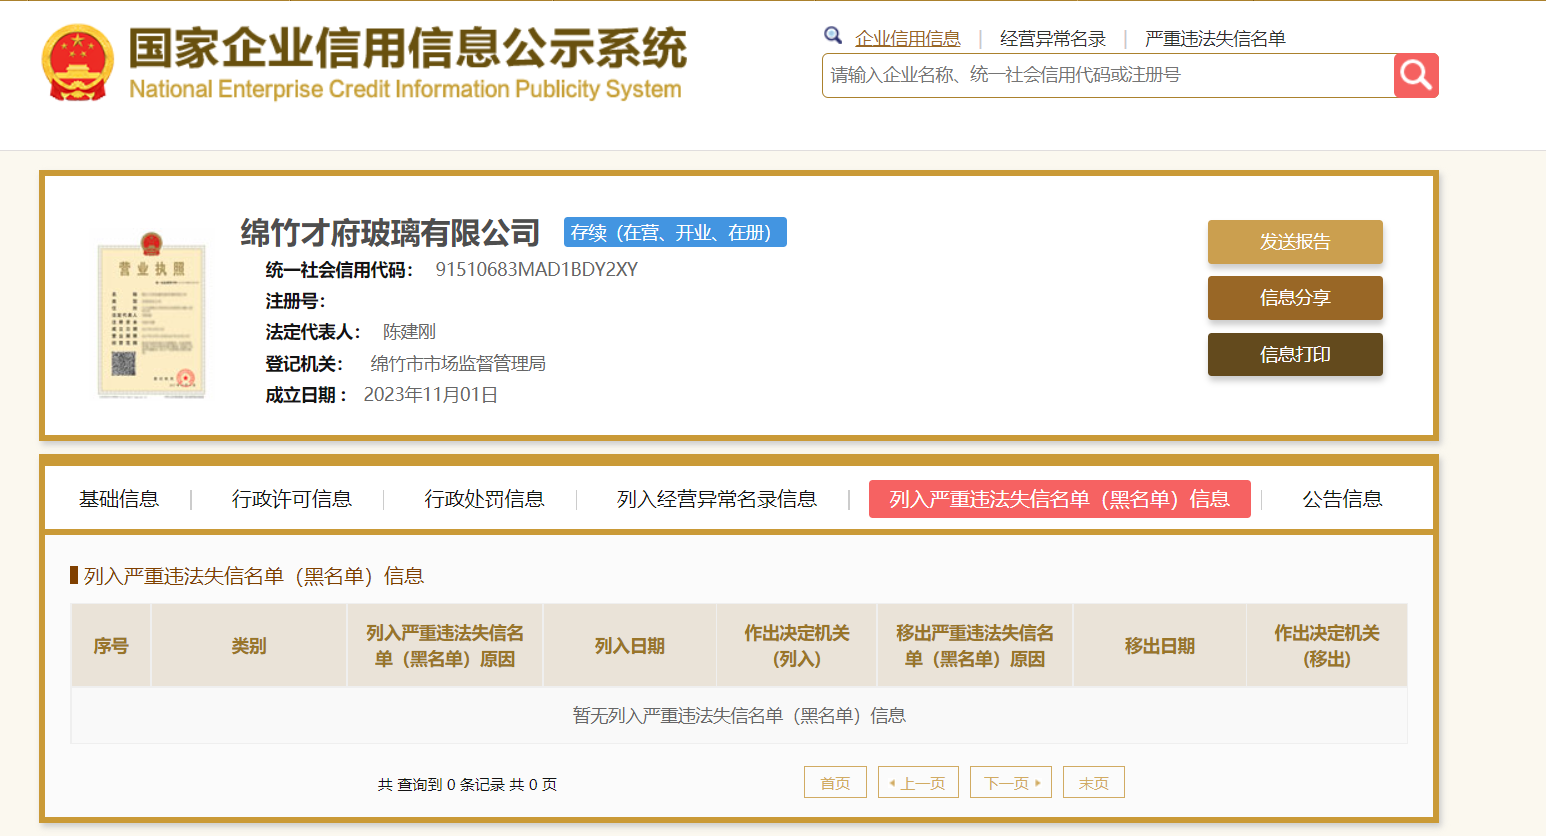Click the 共查询到 0 条记录 count text

tap(467, 784)
